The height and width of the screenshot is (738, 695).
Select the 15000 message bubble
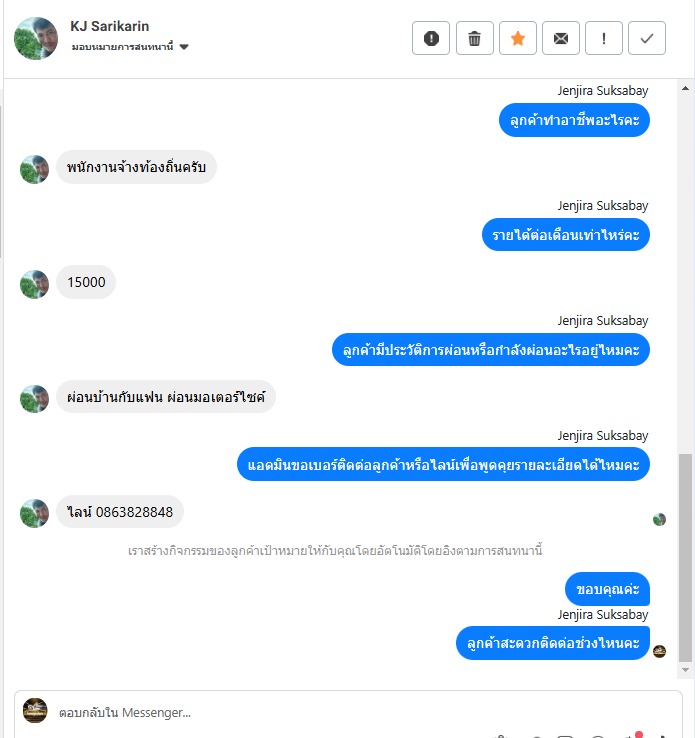pyautogui.click(x=86, y=282)
